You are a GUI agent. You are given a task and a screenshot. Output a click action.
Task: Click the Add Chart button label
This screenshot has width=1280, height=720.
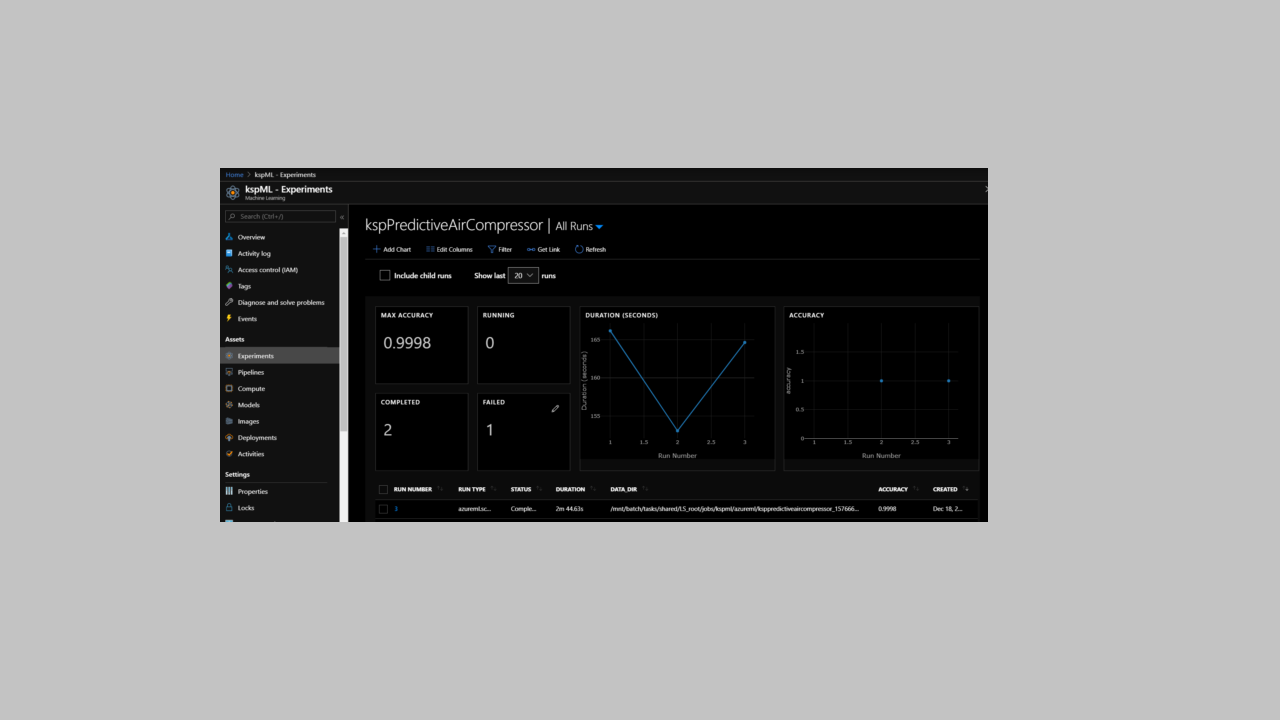397,249
